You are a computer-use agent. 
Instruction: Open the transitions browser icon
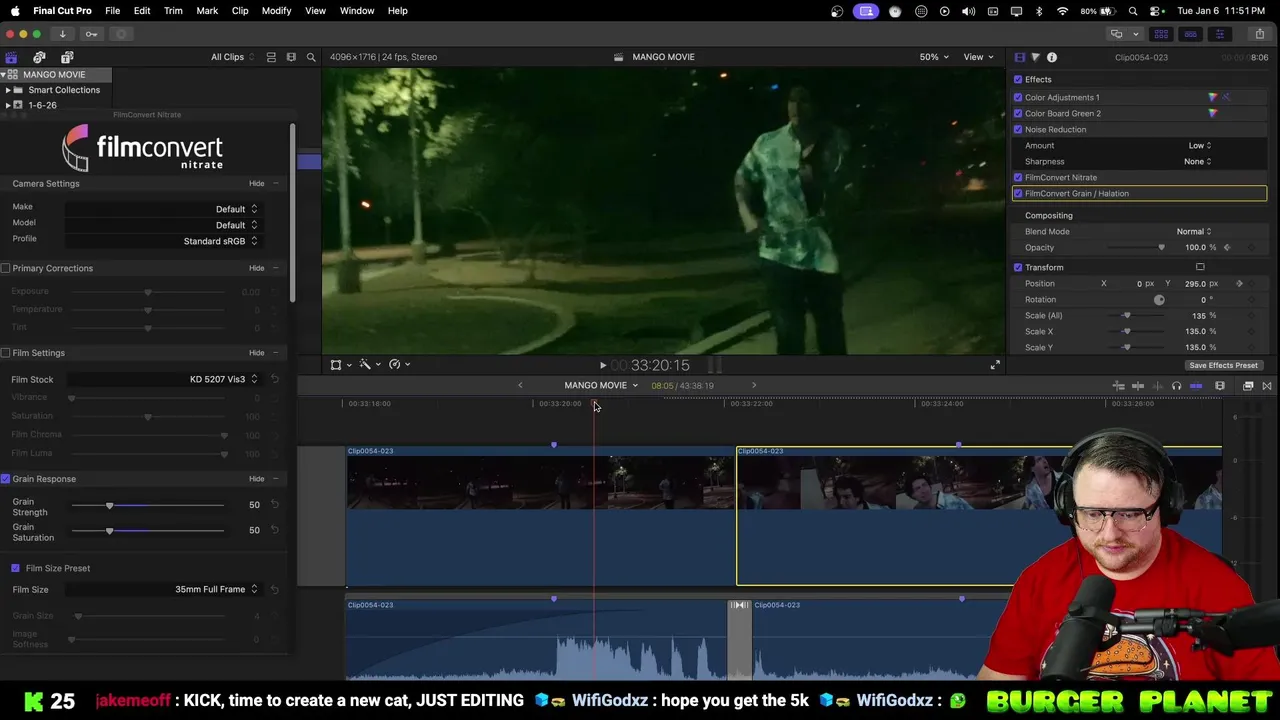[x=1267, y=386]
